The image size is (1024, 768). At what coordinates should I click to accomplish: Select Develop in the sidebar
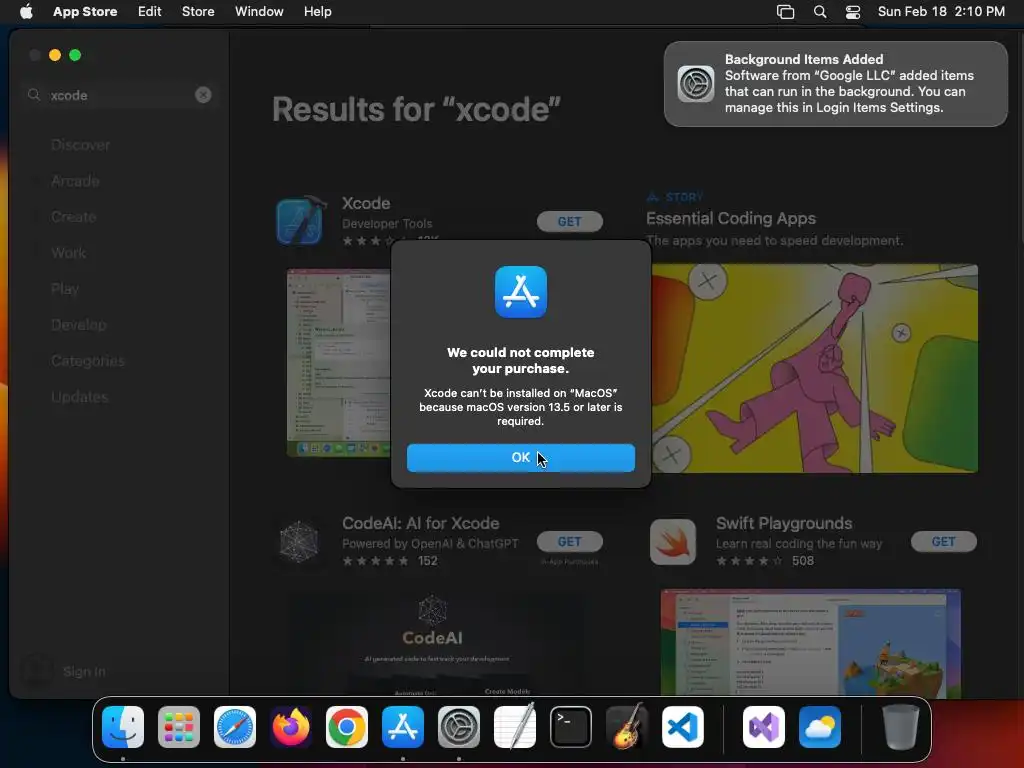[78, 325]
